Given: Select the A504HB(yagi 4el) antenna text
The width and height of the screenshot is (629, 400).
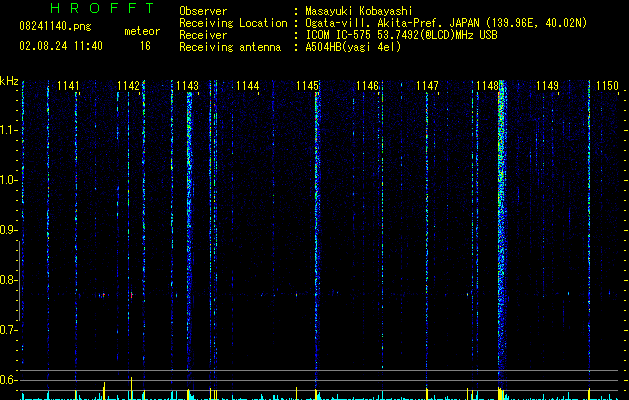Looking at the screenshot, I should click(x=353, y=47).
